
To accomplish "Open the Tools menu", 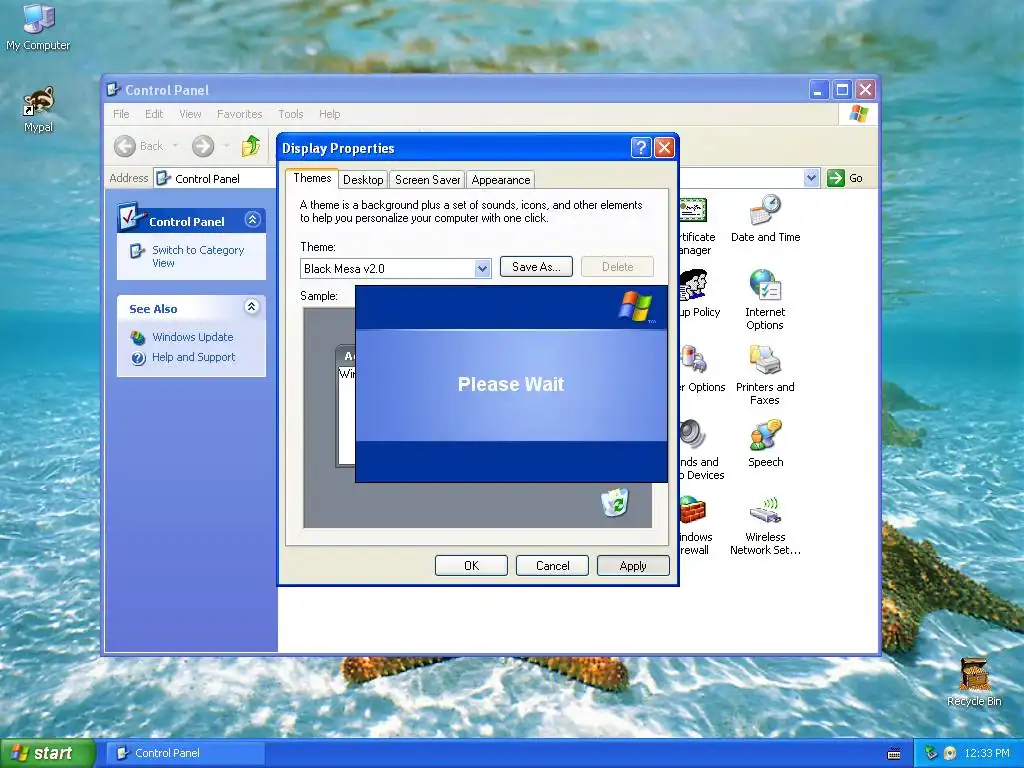I will click(291, 114).
